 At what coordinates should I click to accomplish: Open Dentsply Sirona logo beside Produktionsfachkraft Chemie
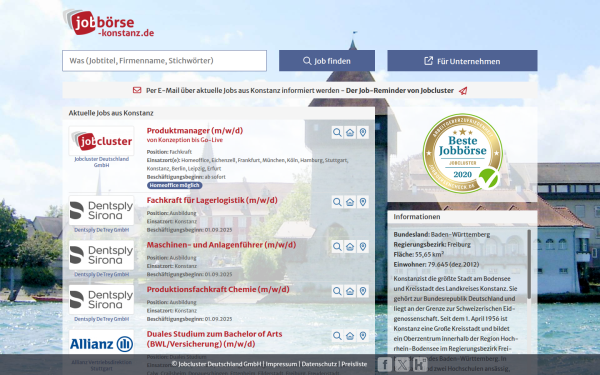click(101, 300)
